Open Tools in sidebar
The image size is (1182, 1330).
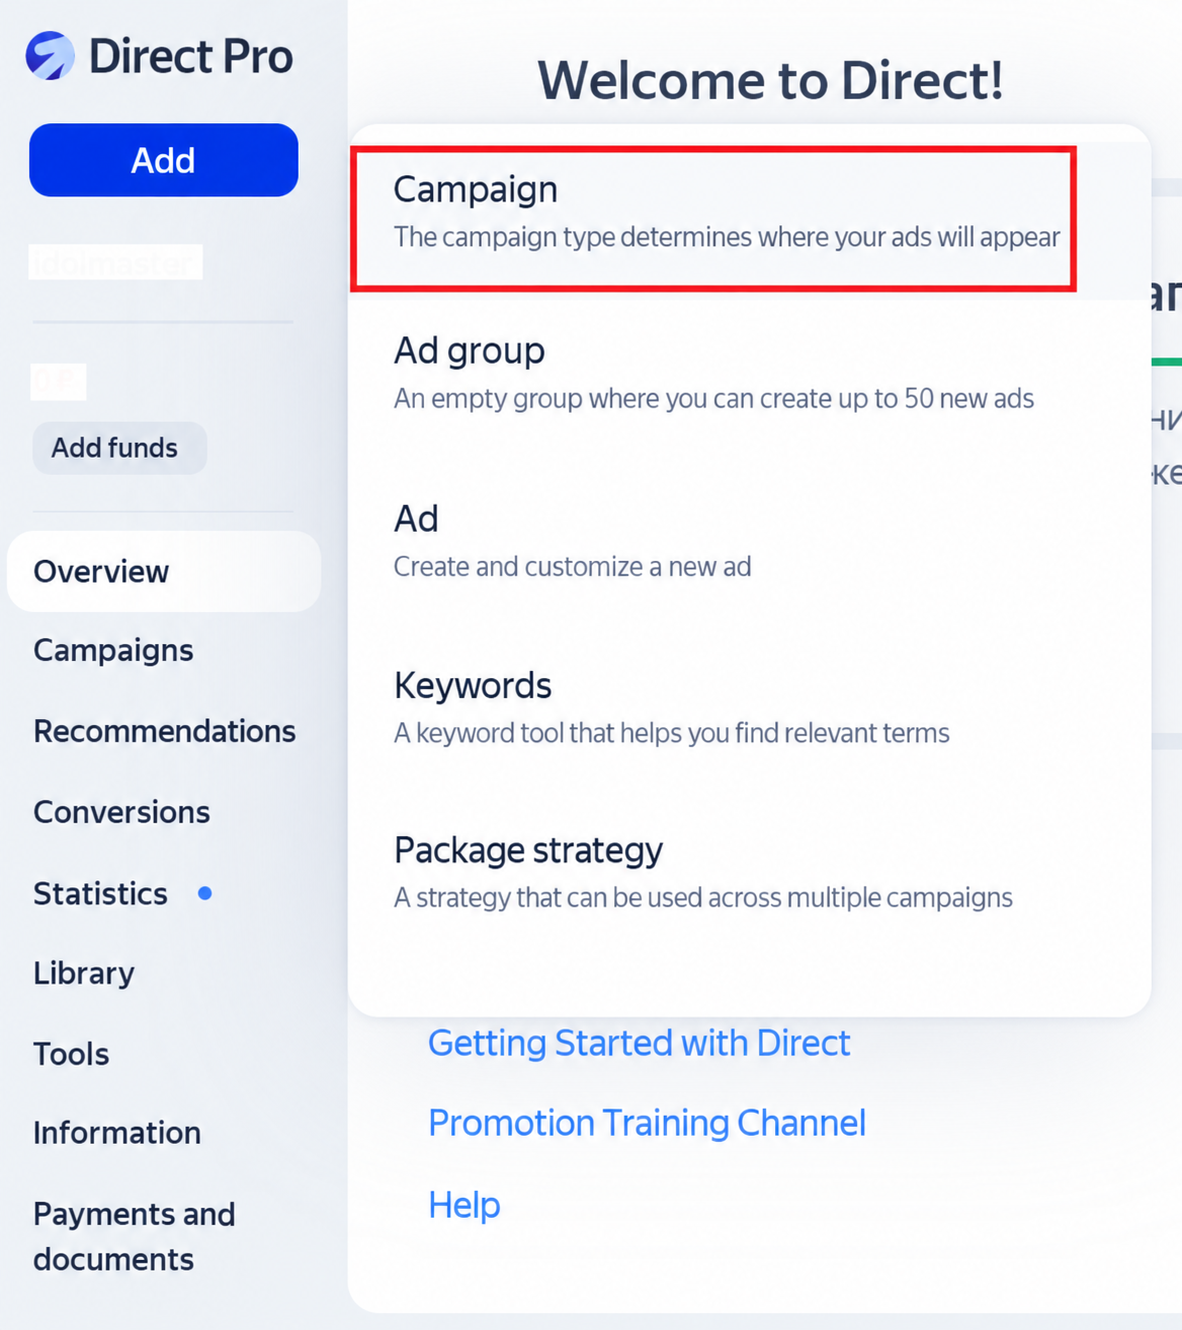point(71,1054)
